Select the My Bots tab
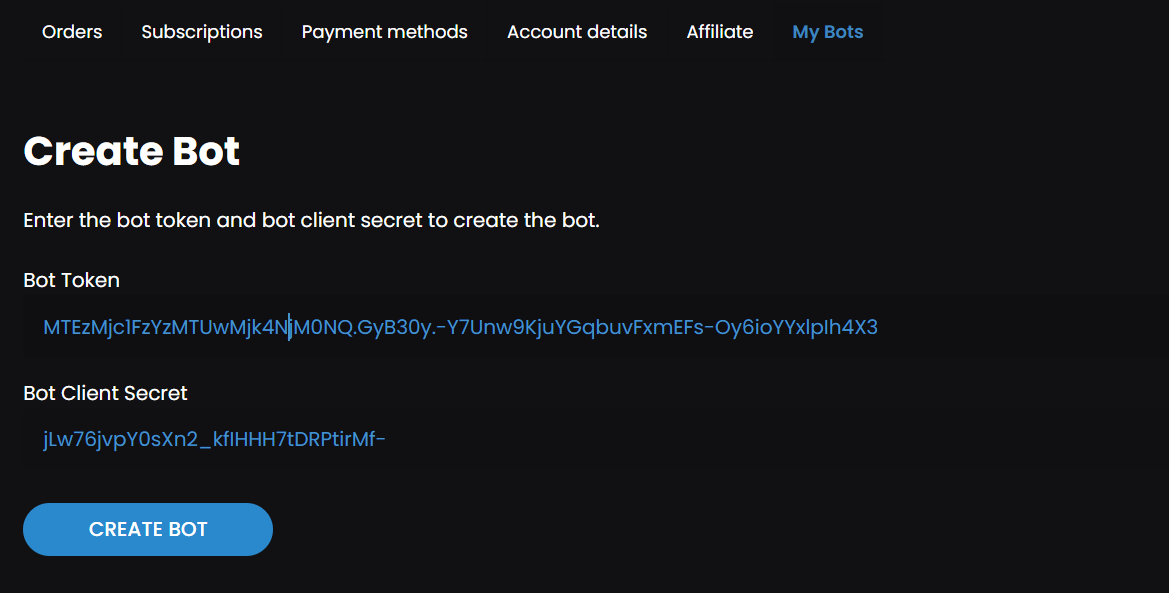Viewport: 1169px width, 593px height. tap(828, 32)
